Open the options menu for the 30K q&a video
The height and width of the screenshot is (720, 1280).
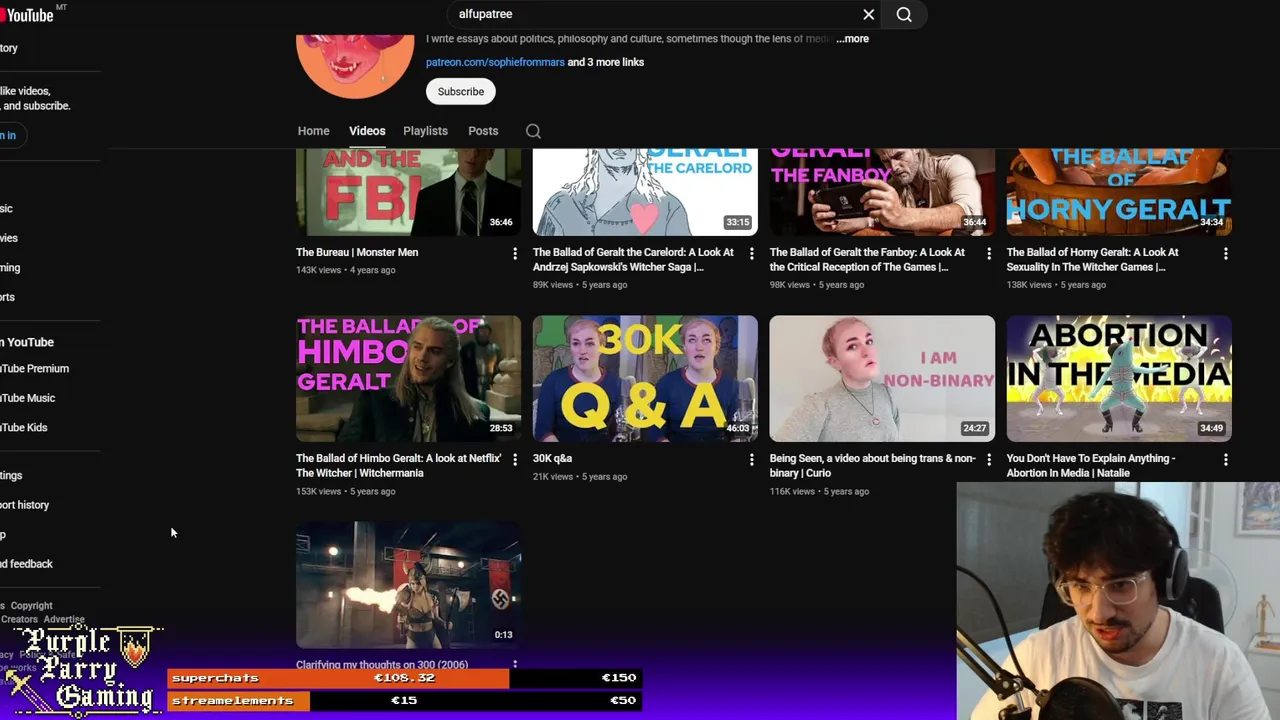click(x=752, y=460)
